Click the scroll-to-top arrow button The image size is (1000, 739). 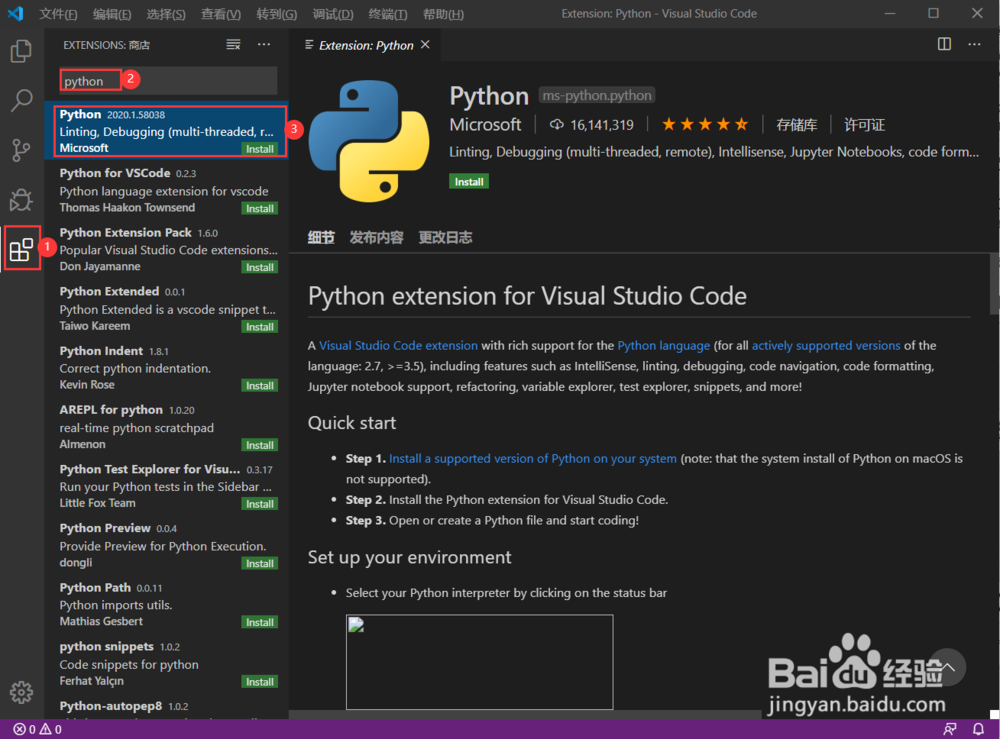(947, 667)
